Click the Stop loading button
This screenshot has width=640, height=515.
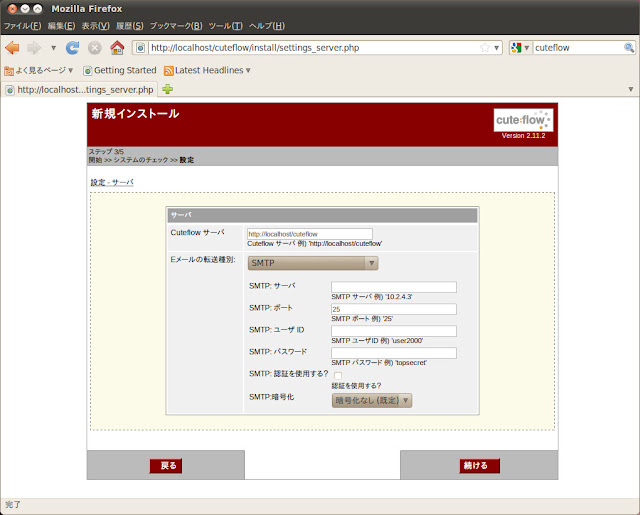[x=95, y=48]
